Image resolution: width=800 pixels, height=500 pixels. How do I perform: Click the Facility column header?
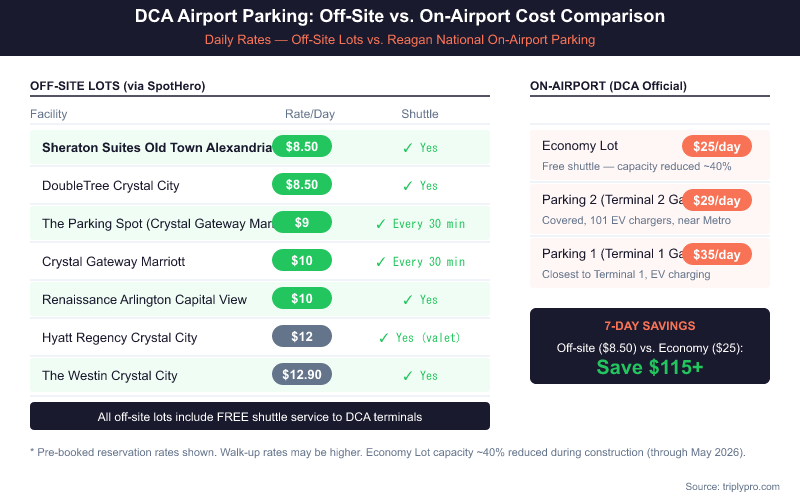pyautogui.click(x=49, y=114)
